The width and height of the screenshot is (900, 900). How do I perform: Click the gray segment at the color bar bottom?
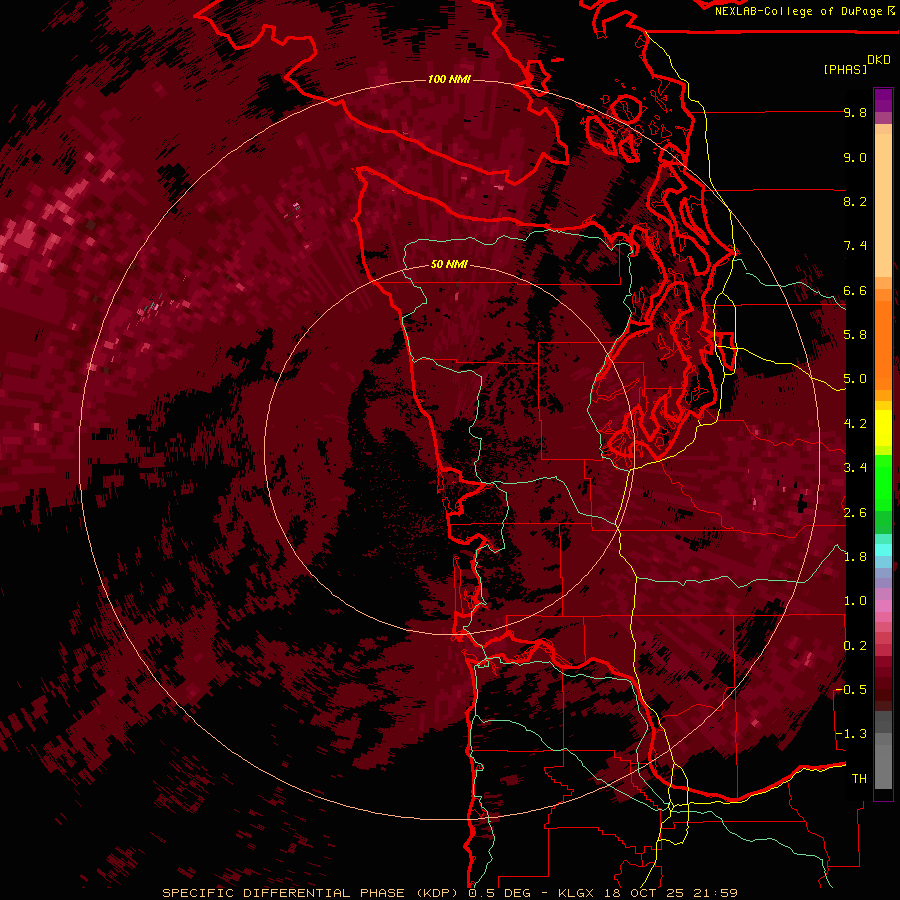click(x=883, y=758)
